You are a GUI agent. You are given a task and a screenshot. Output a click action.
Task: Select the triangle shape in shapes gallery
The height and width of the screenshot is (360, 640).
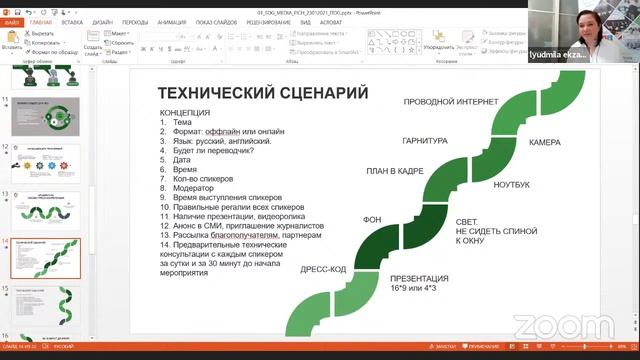click(x=371, y=42)
